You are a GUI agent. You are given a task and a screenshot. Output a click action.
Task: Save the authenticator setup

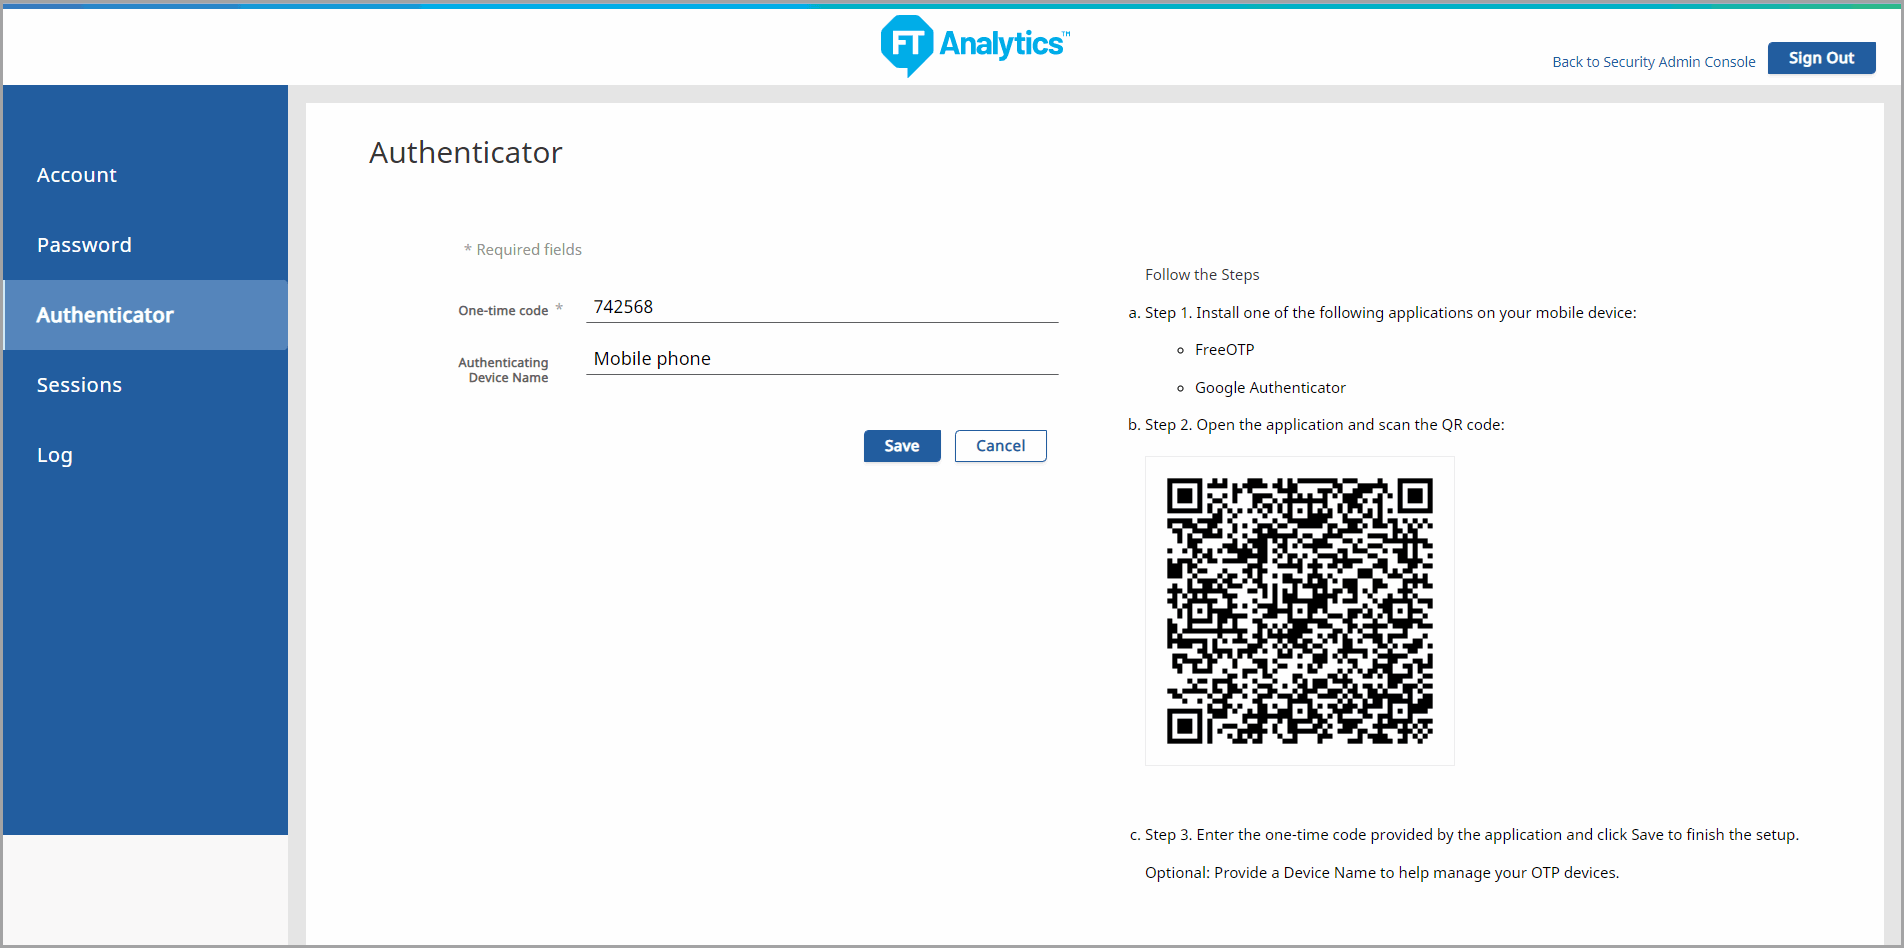(901, 446)
